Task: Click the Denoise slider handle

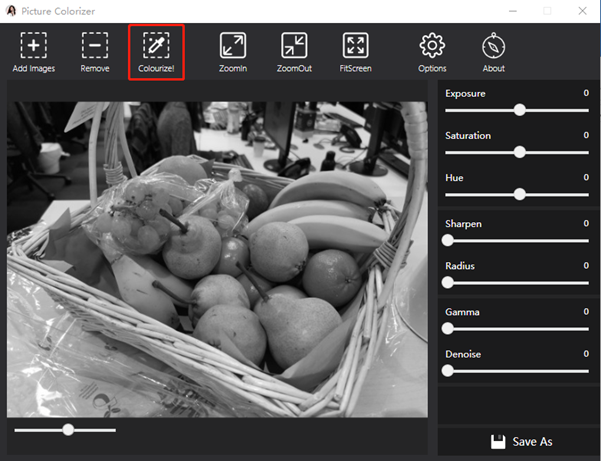Action: (448, 371)
